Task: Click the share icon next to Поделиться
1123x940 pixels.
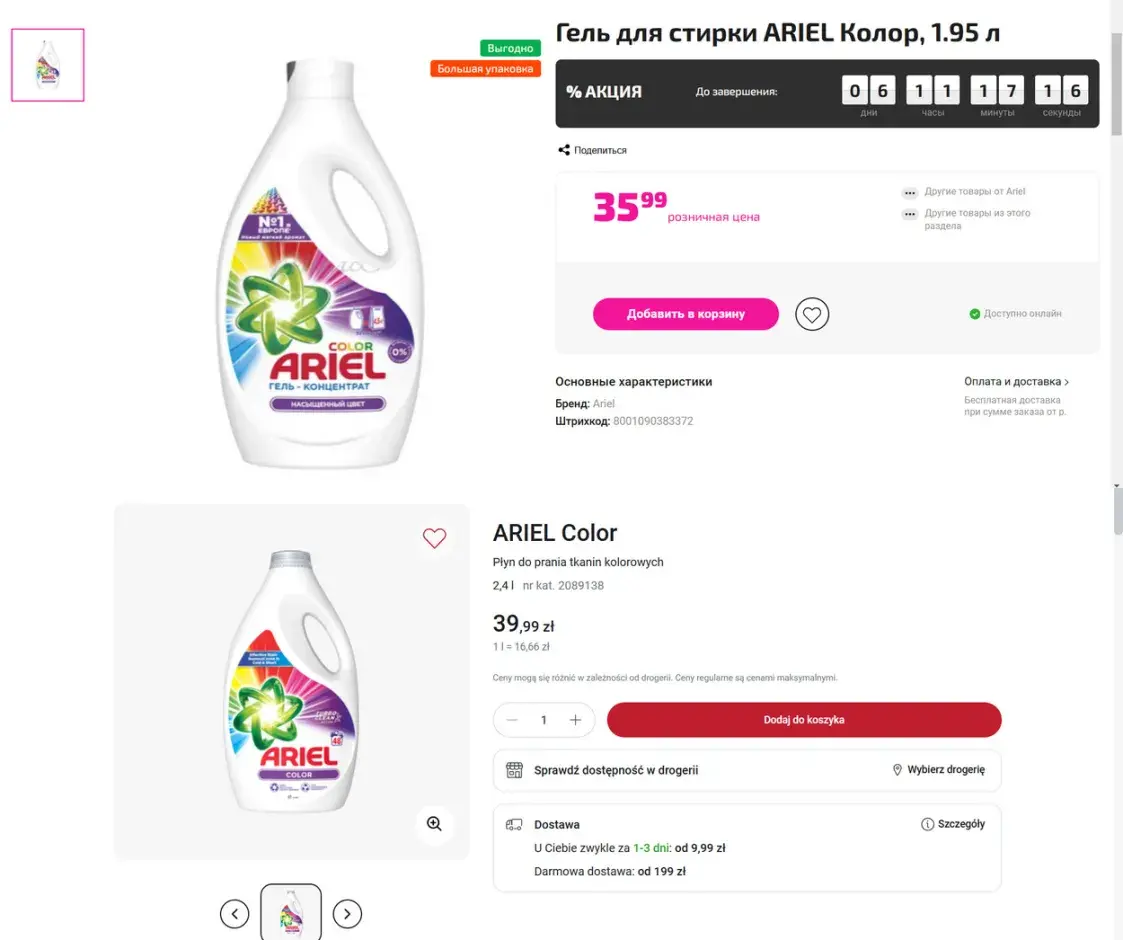Action: click(x=564, y=150)
